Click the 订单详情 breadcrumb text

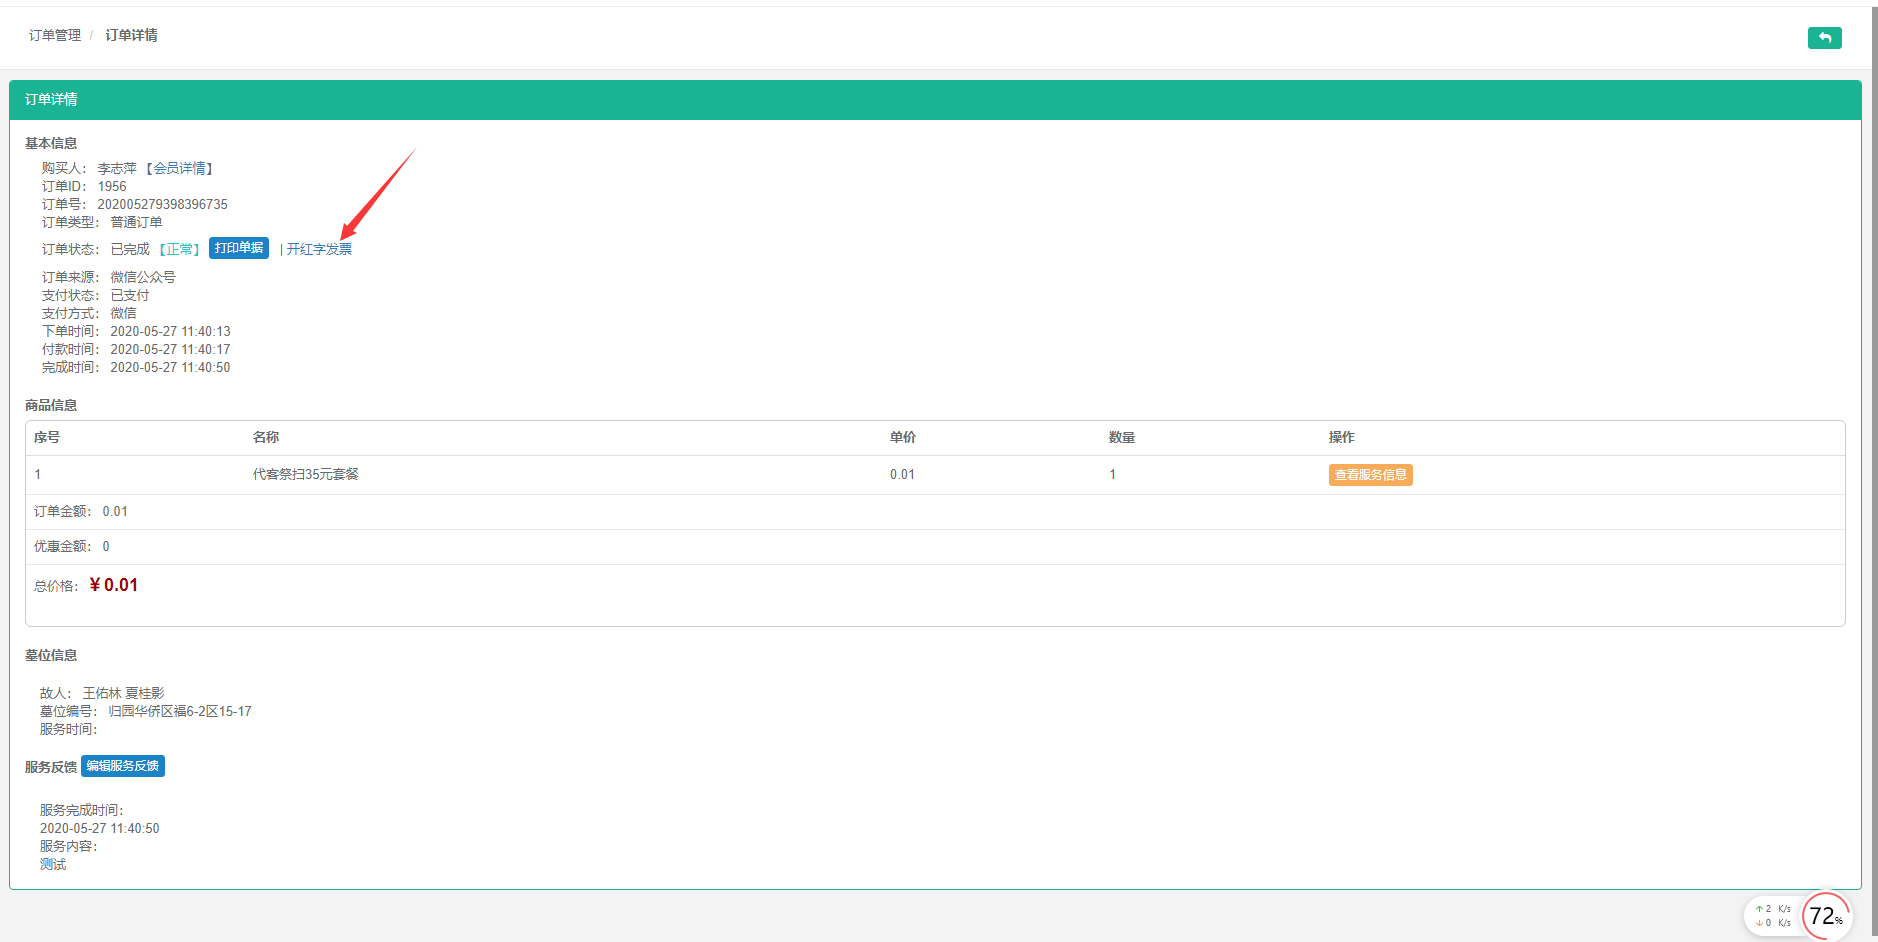pos(131,35)
